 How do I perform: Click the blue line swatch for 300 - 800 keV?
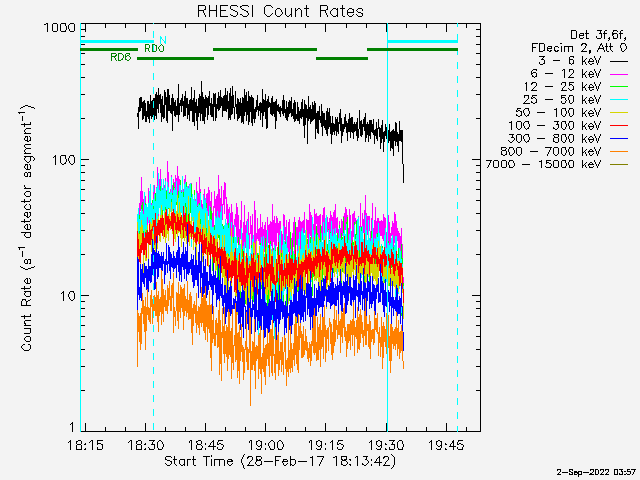[619, 139]
